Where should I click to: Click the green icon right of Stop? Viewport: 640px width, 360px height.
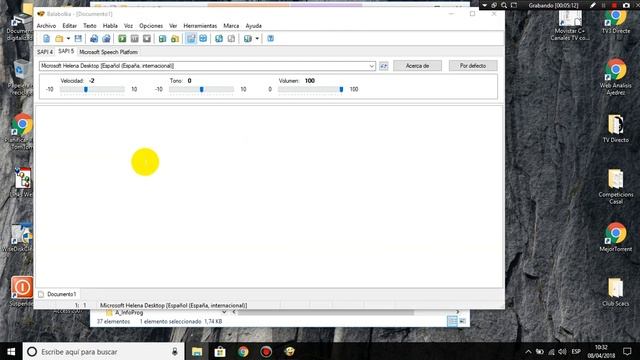point(162,39)
